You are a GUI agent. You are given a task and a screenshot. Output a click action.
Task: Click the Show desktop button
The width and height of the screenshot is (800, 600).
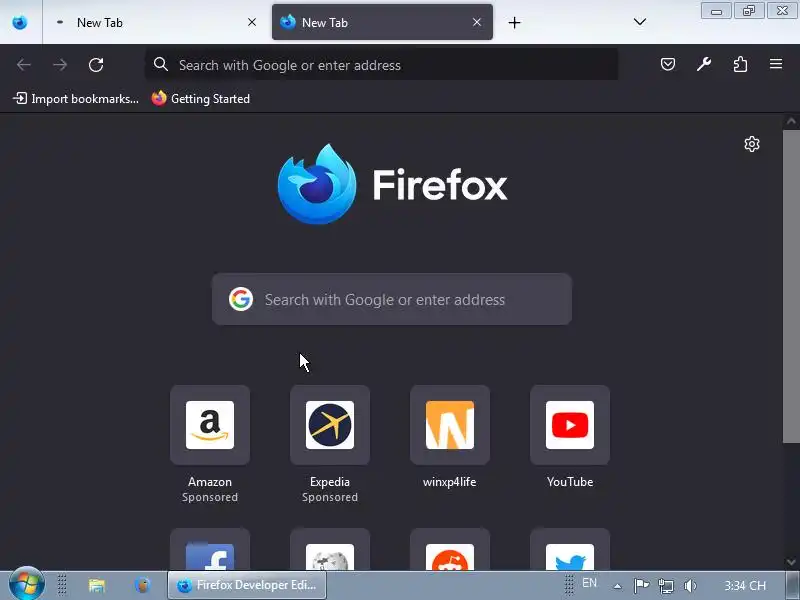[x=793, y=585]
